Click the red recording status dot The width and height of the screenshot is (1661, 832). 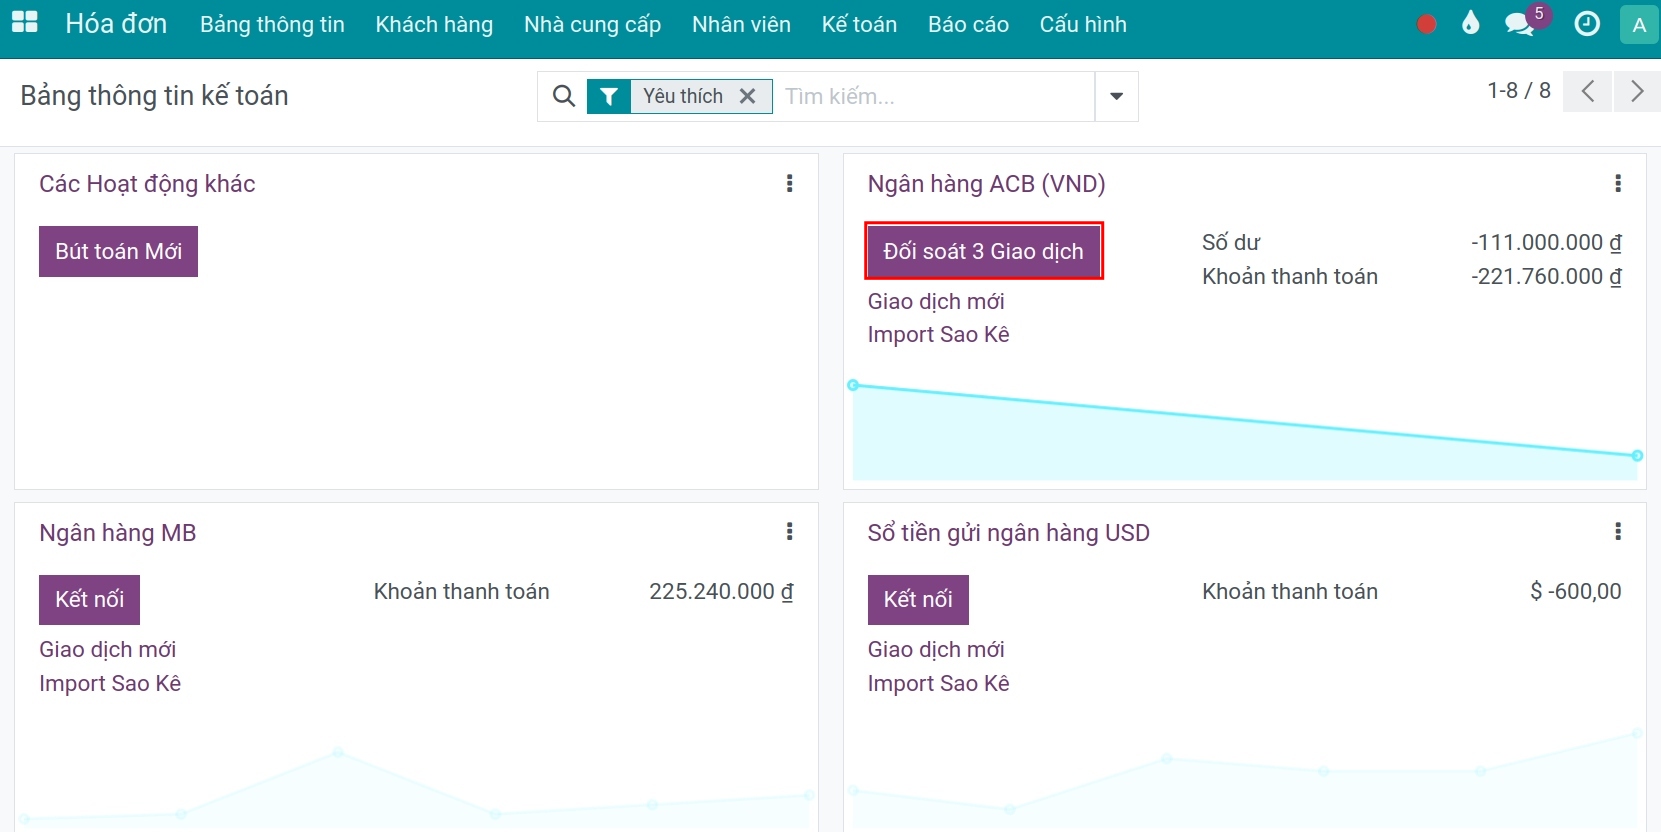1427,24
